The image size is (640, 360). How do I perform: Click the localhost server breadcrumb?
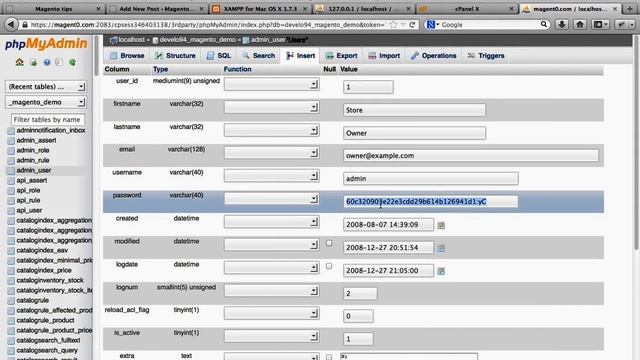click(x=131, y=40)
